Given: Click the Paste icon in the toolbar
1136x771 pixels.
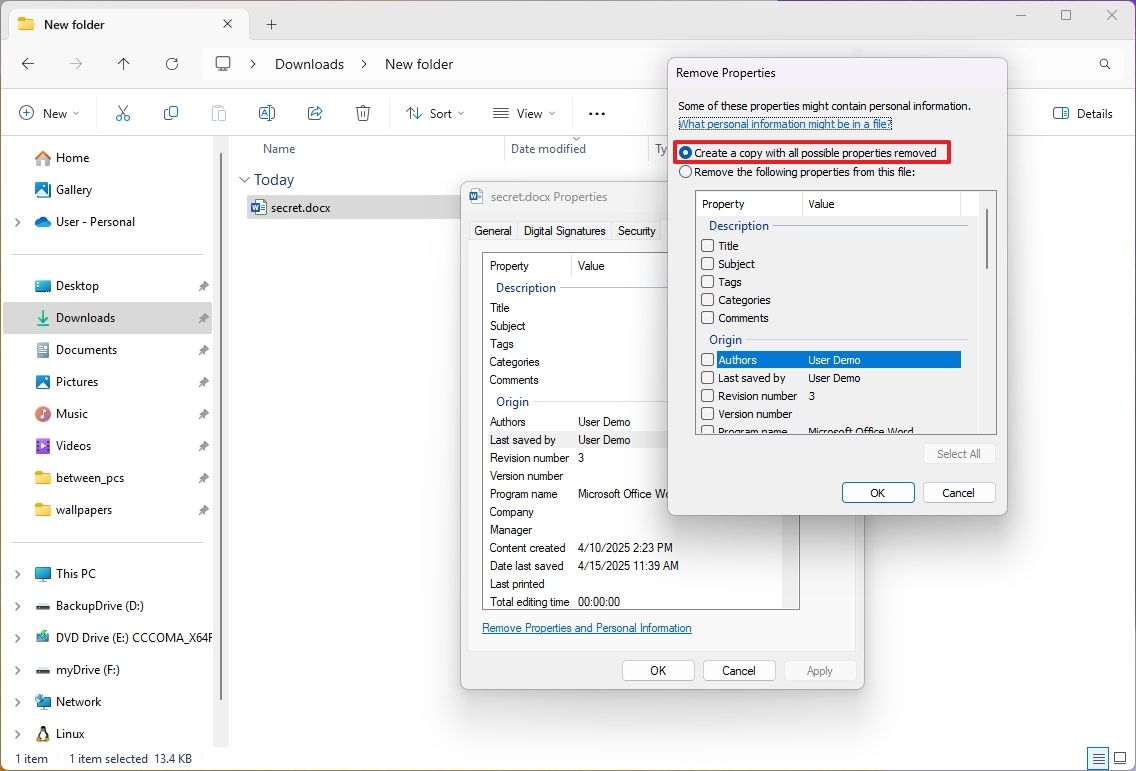Looking at the screenshot, I should 218,113.
